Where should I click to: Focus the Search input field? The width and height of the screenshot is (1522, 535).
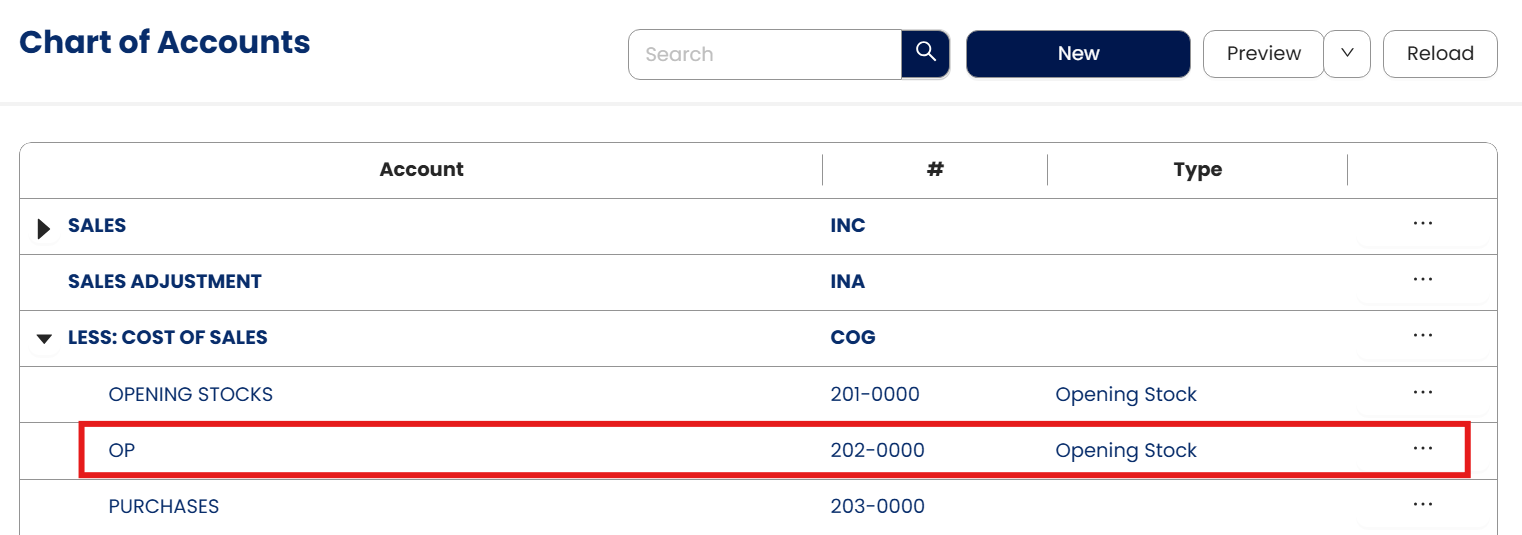click(765, 54)
